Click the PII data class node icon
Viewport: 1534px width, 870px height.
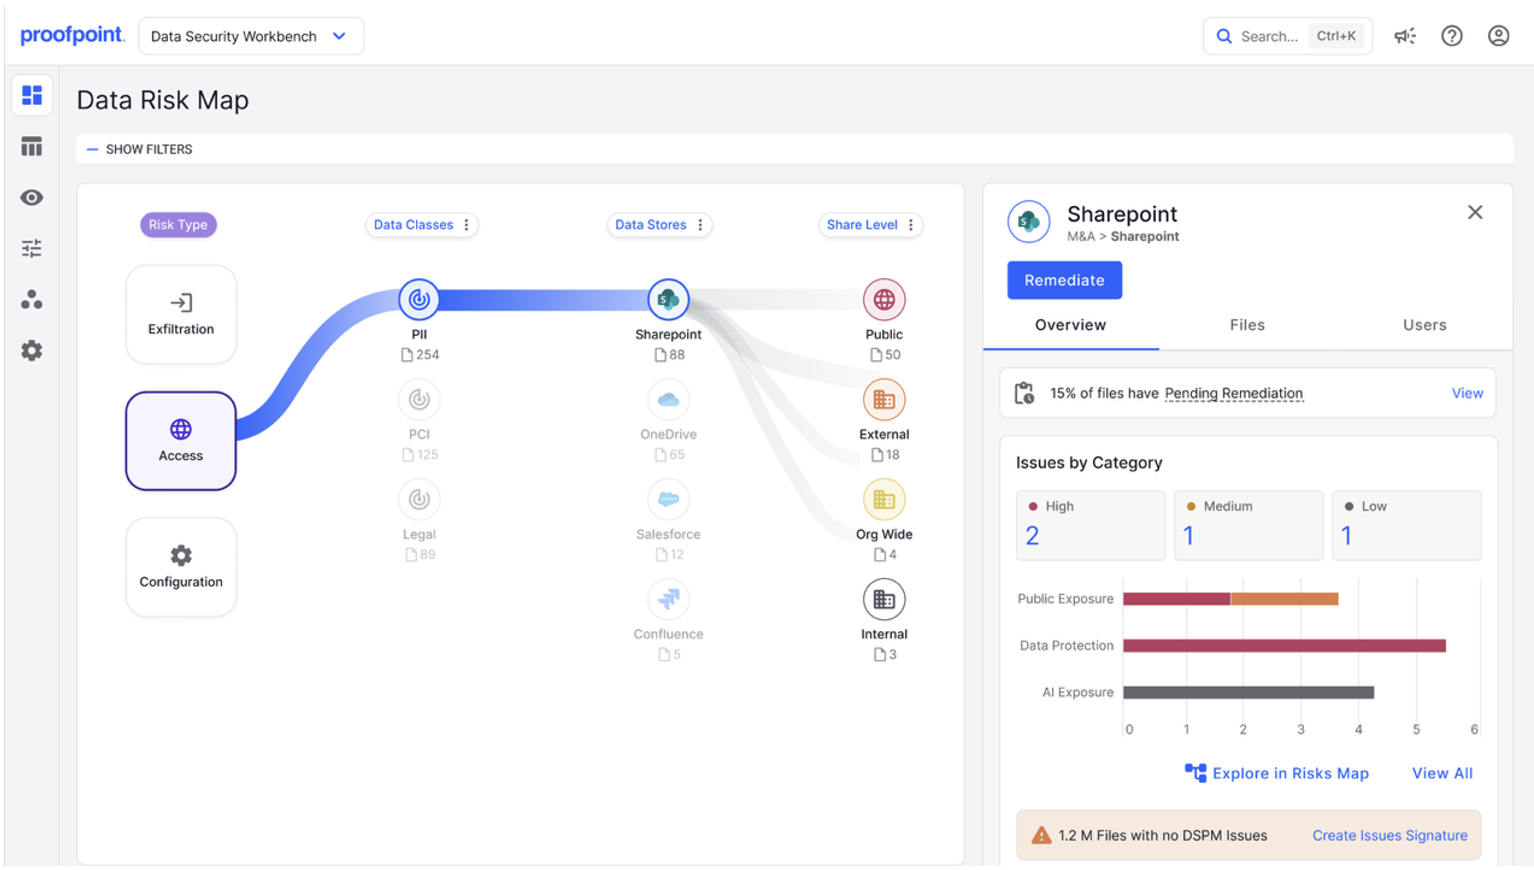[419, 299]
